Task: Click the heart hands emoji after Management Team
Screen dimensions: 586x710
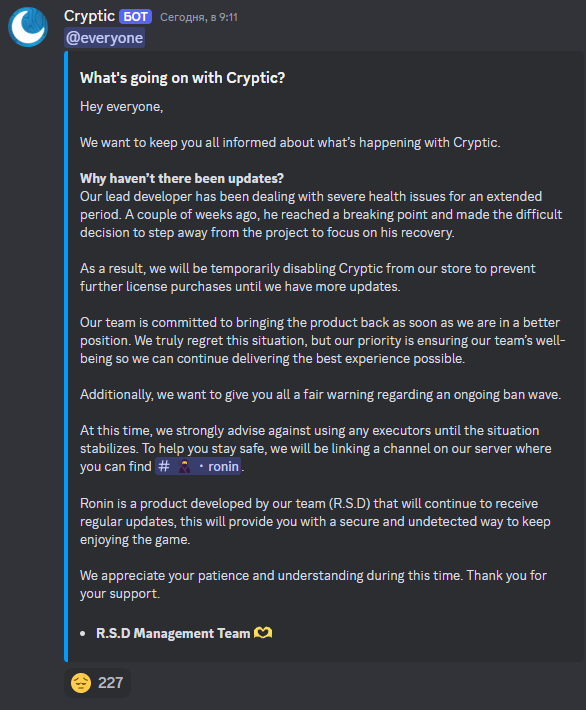Action: (263, 633)
